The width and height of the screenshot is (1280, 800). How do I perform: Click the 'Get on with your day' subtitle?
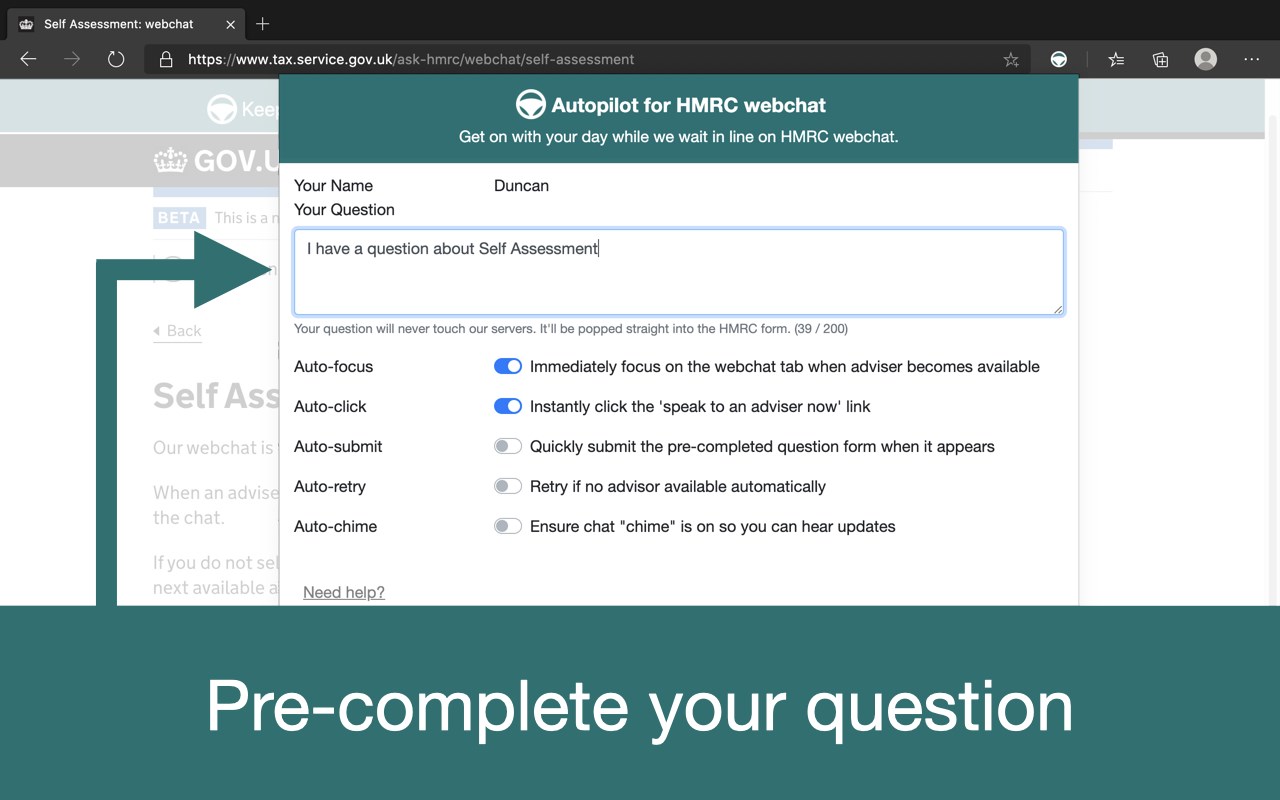pos(679,137)
